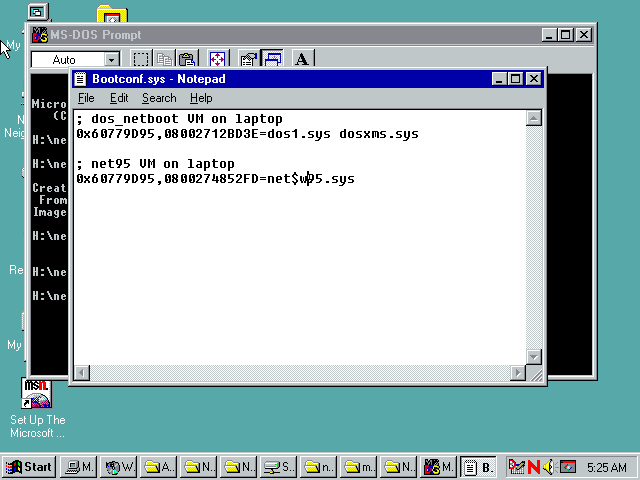Click the Copy icon in MS-DOS Prompt toolbar
This screenshot has height=480, width=640.
[164, 59]
